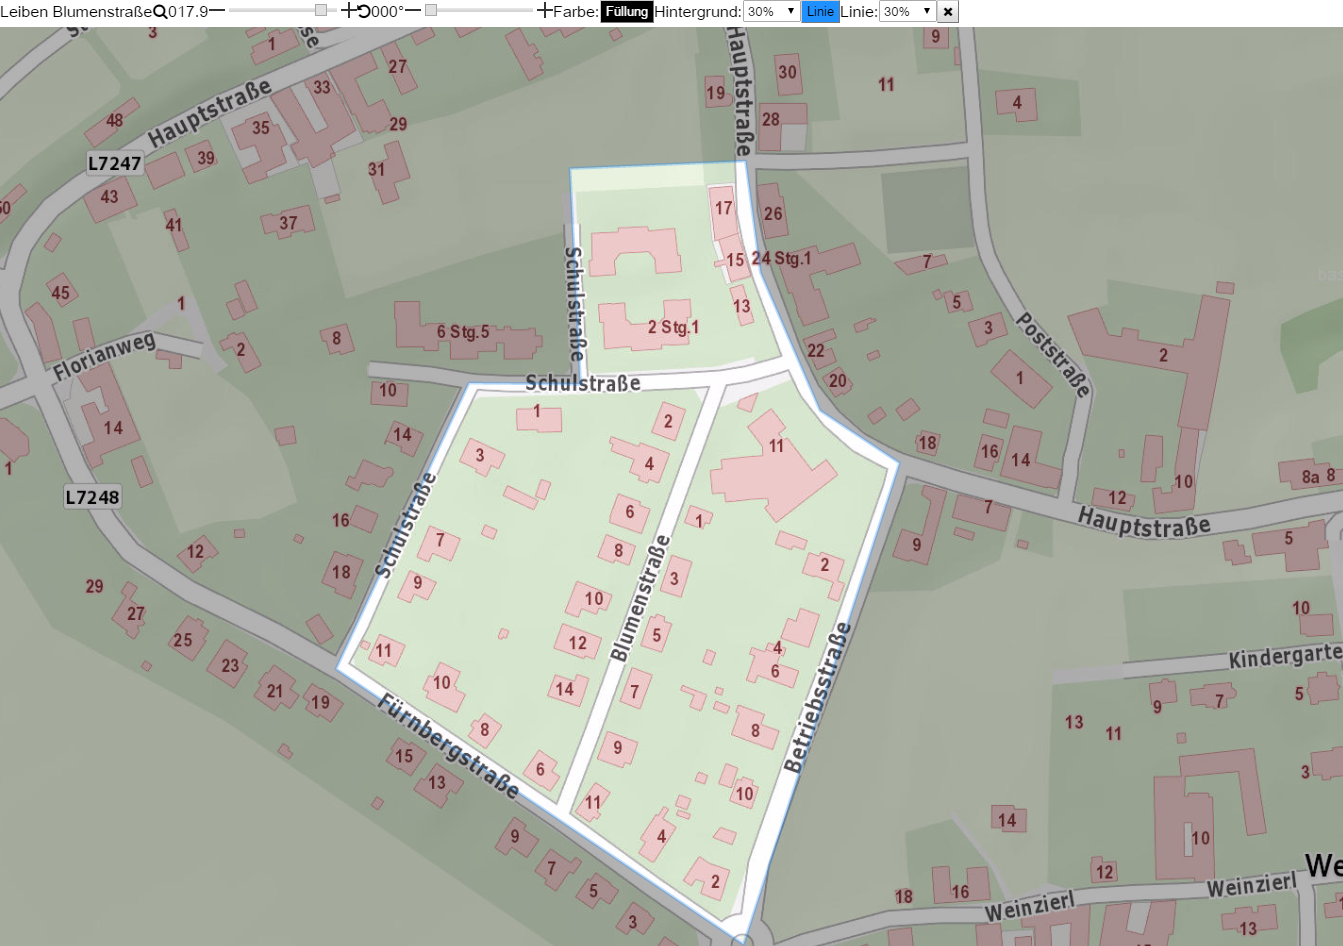The height and width of the screenshot is (946, 1343).
Task: Click the rotation plus icon
Action: pyautogui.click(x=544, y=11)
